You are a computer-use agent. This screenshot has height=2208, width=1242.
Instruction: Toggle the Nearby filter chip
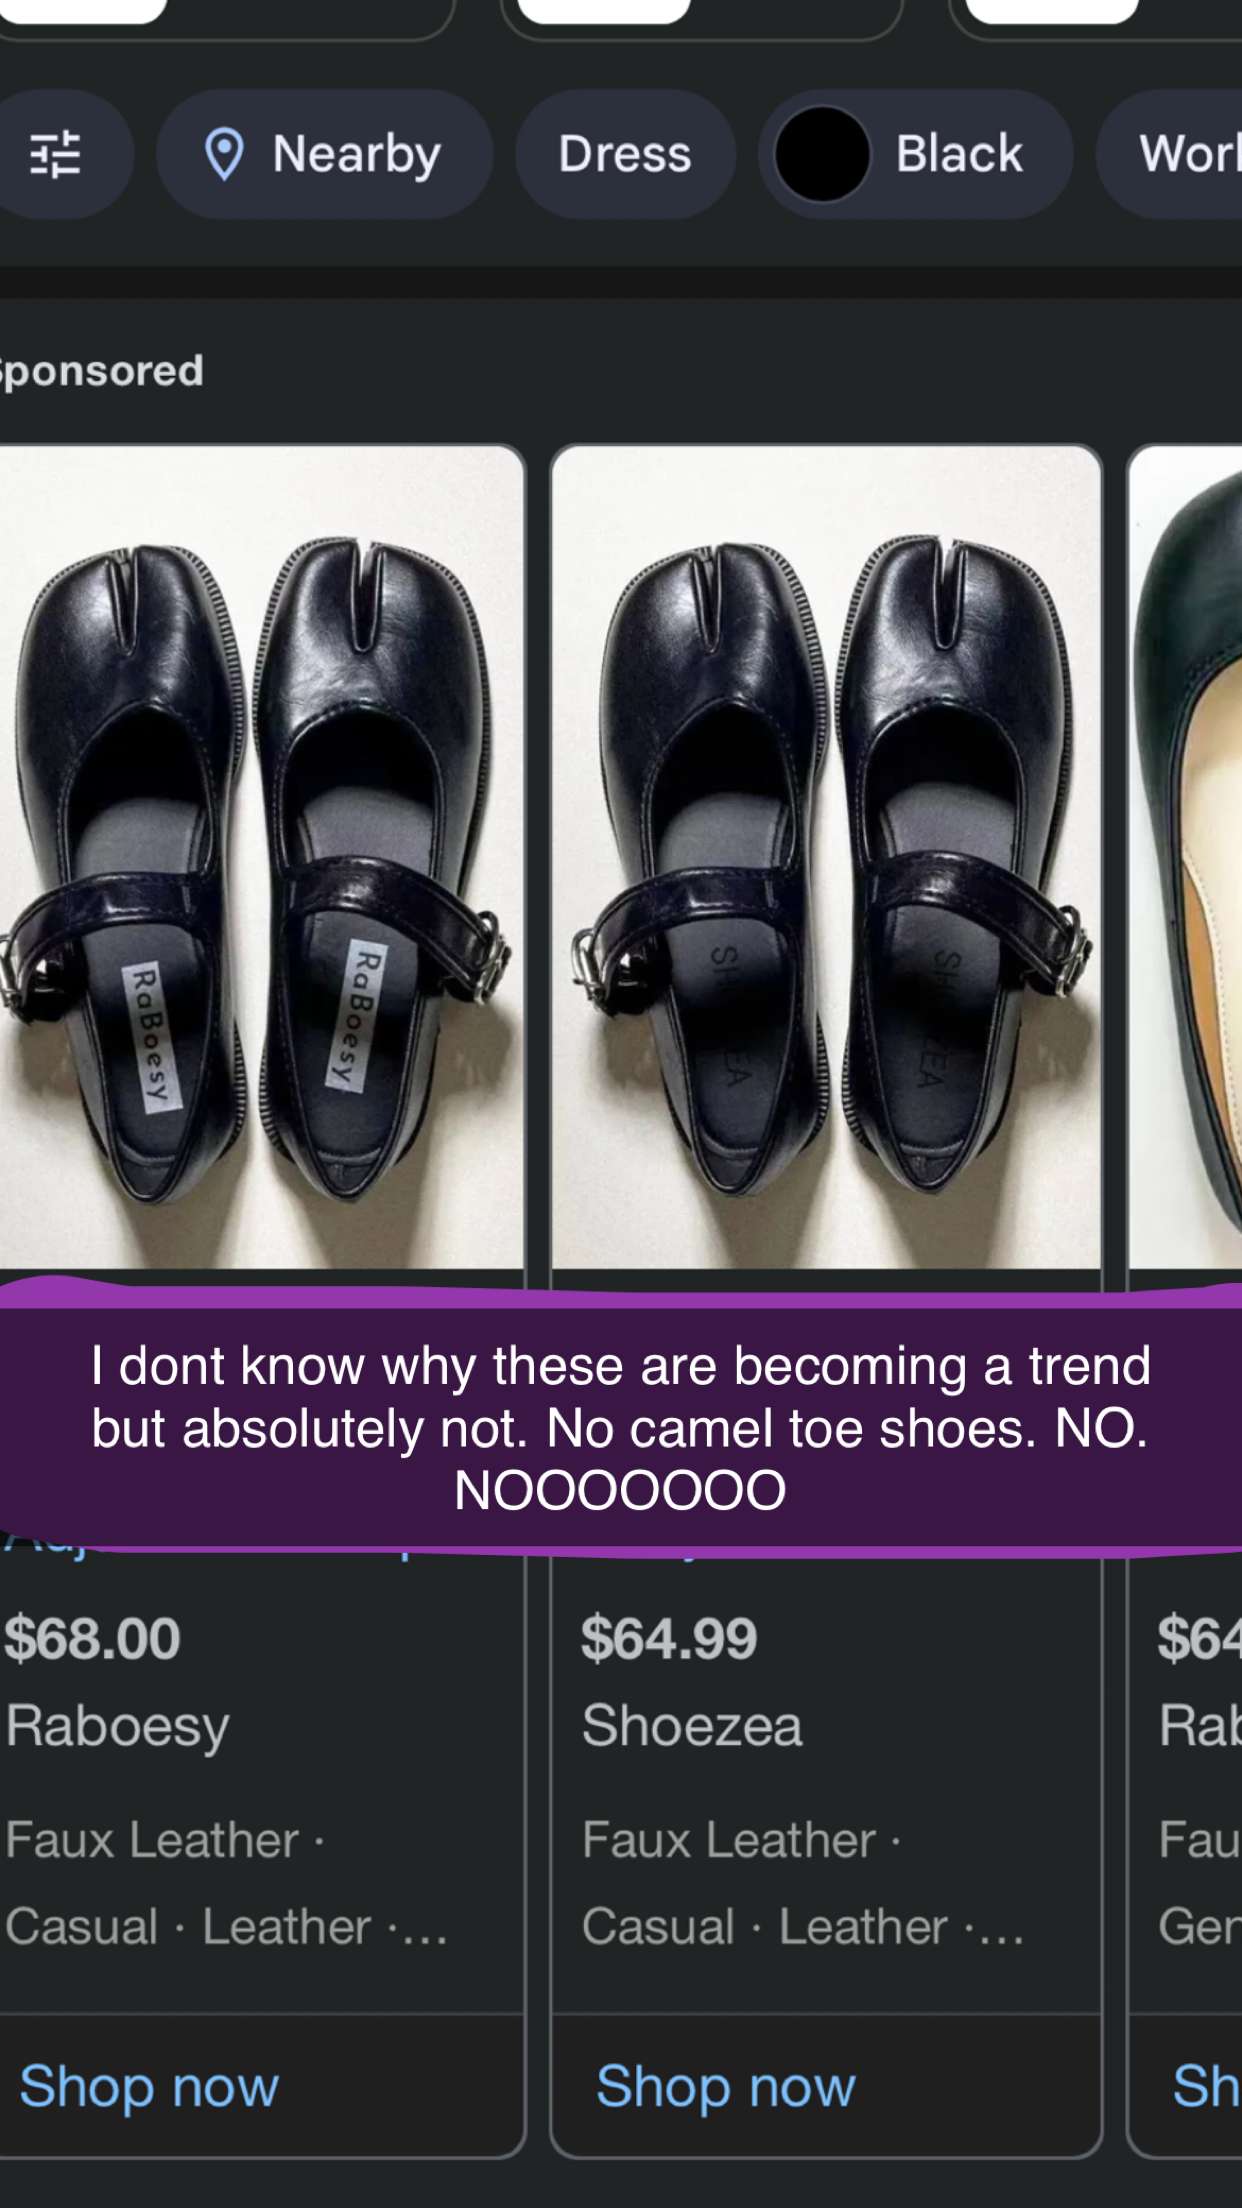[x=325, y=154]
